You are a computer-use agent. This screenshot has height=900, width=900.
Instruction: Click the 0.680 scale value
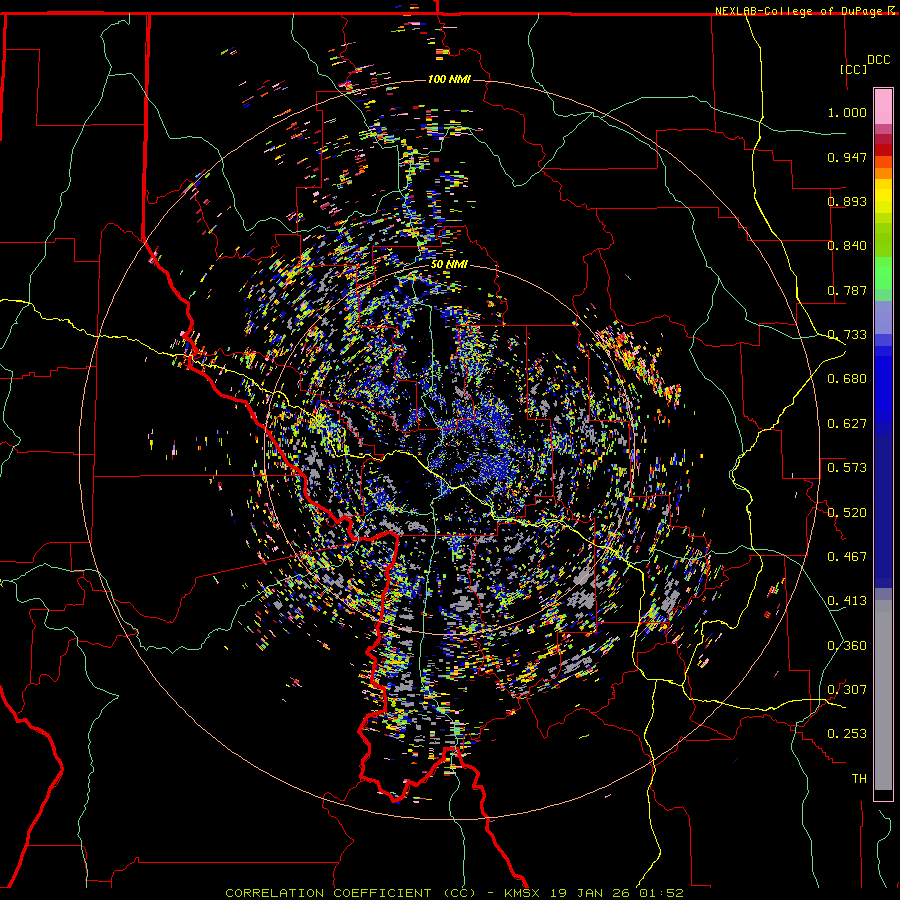click(847, 379)
